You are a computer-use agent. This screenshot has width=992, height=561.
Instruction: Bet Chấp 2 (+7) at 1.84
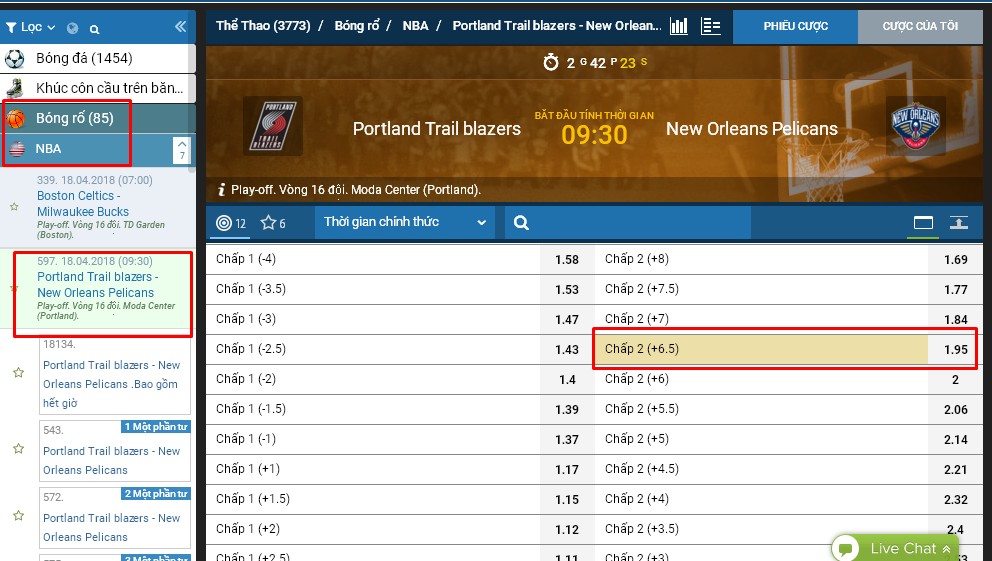(x=789, y=319)
